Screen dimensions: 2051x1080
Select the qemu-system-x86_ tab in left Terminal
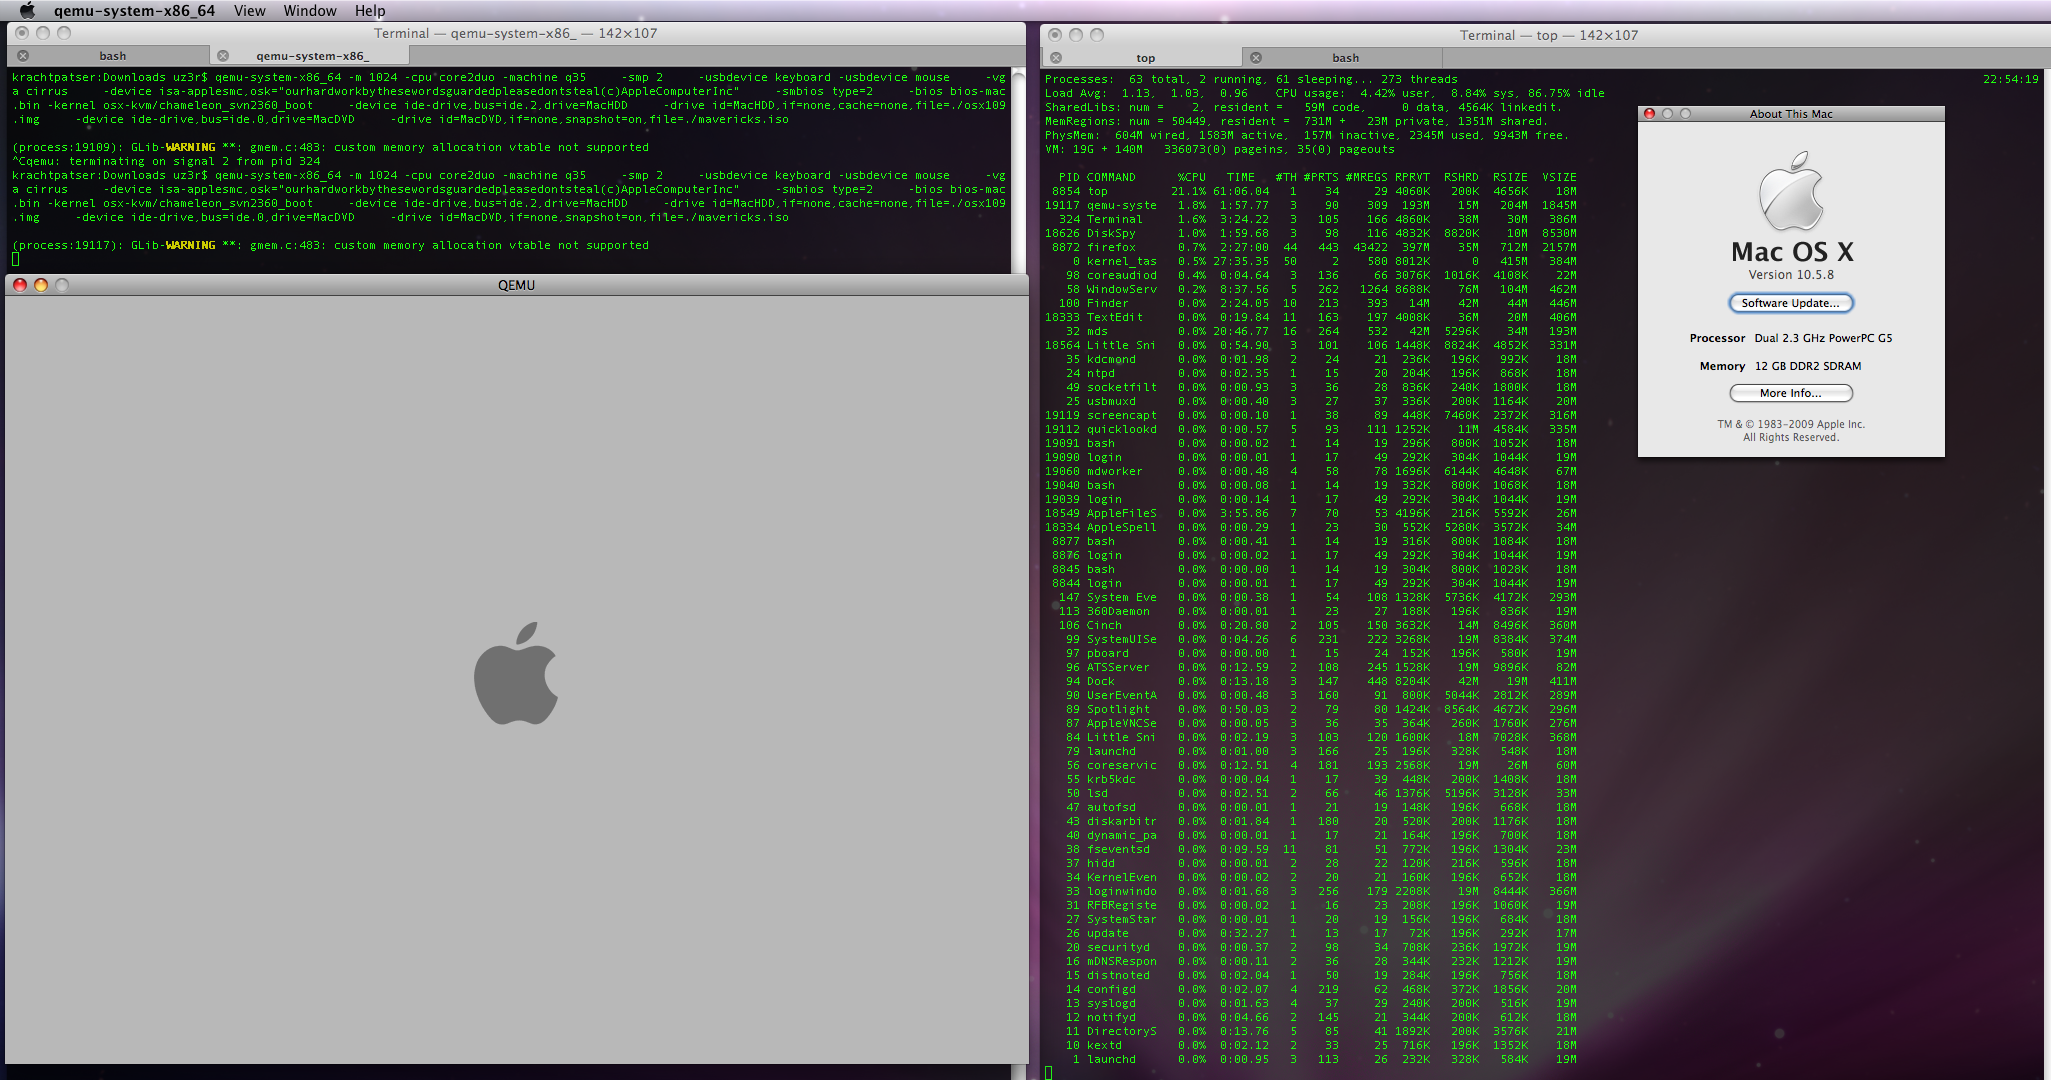[312, 56]
